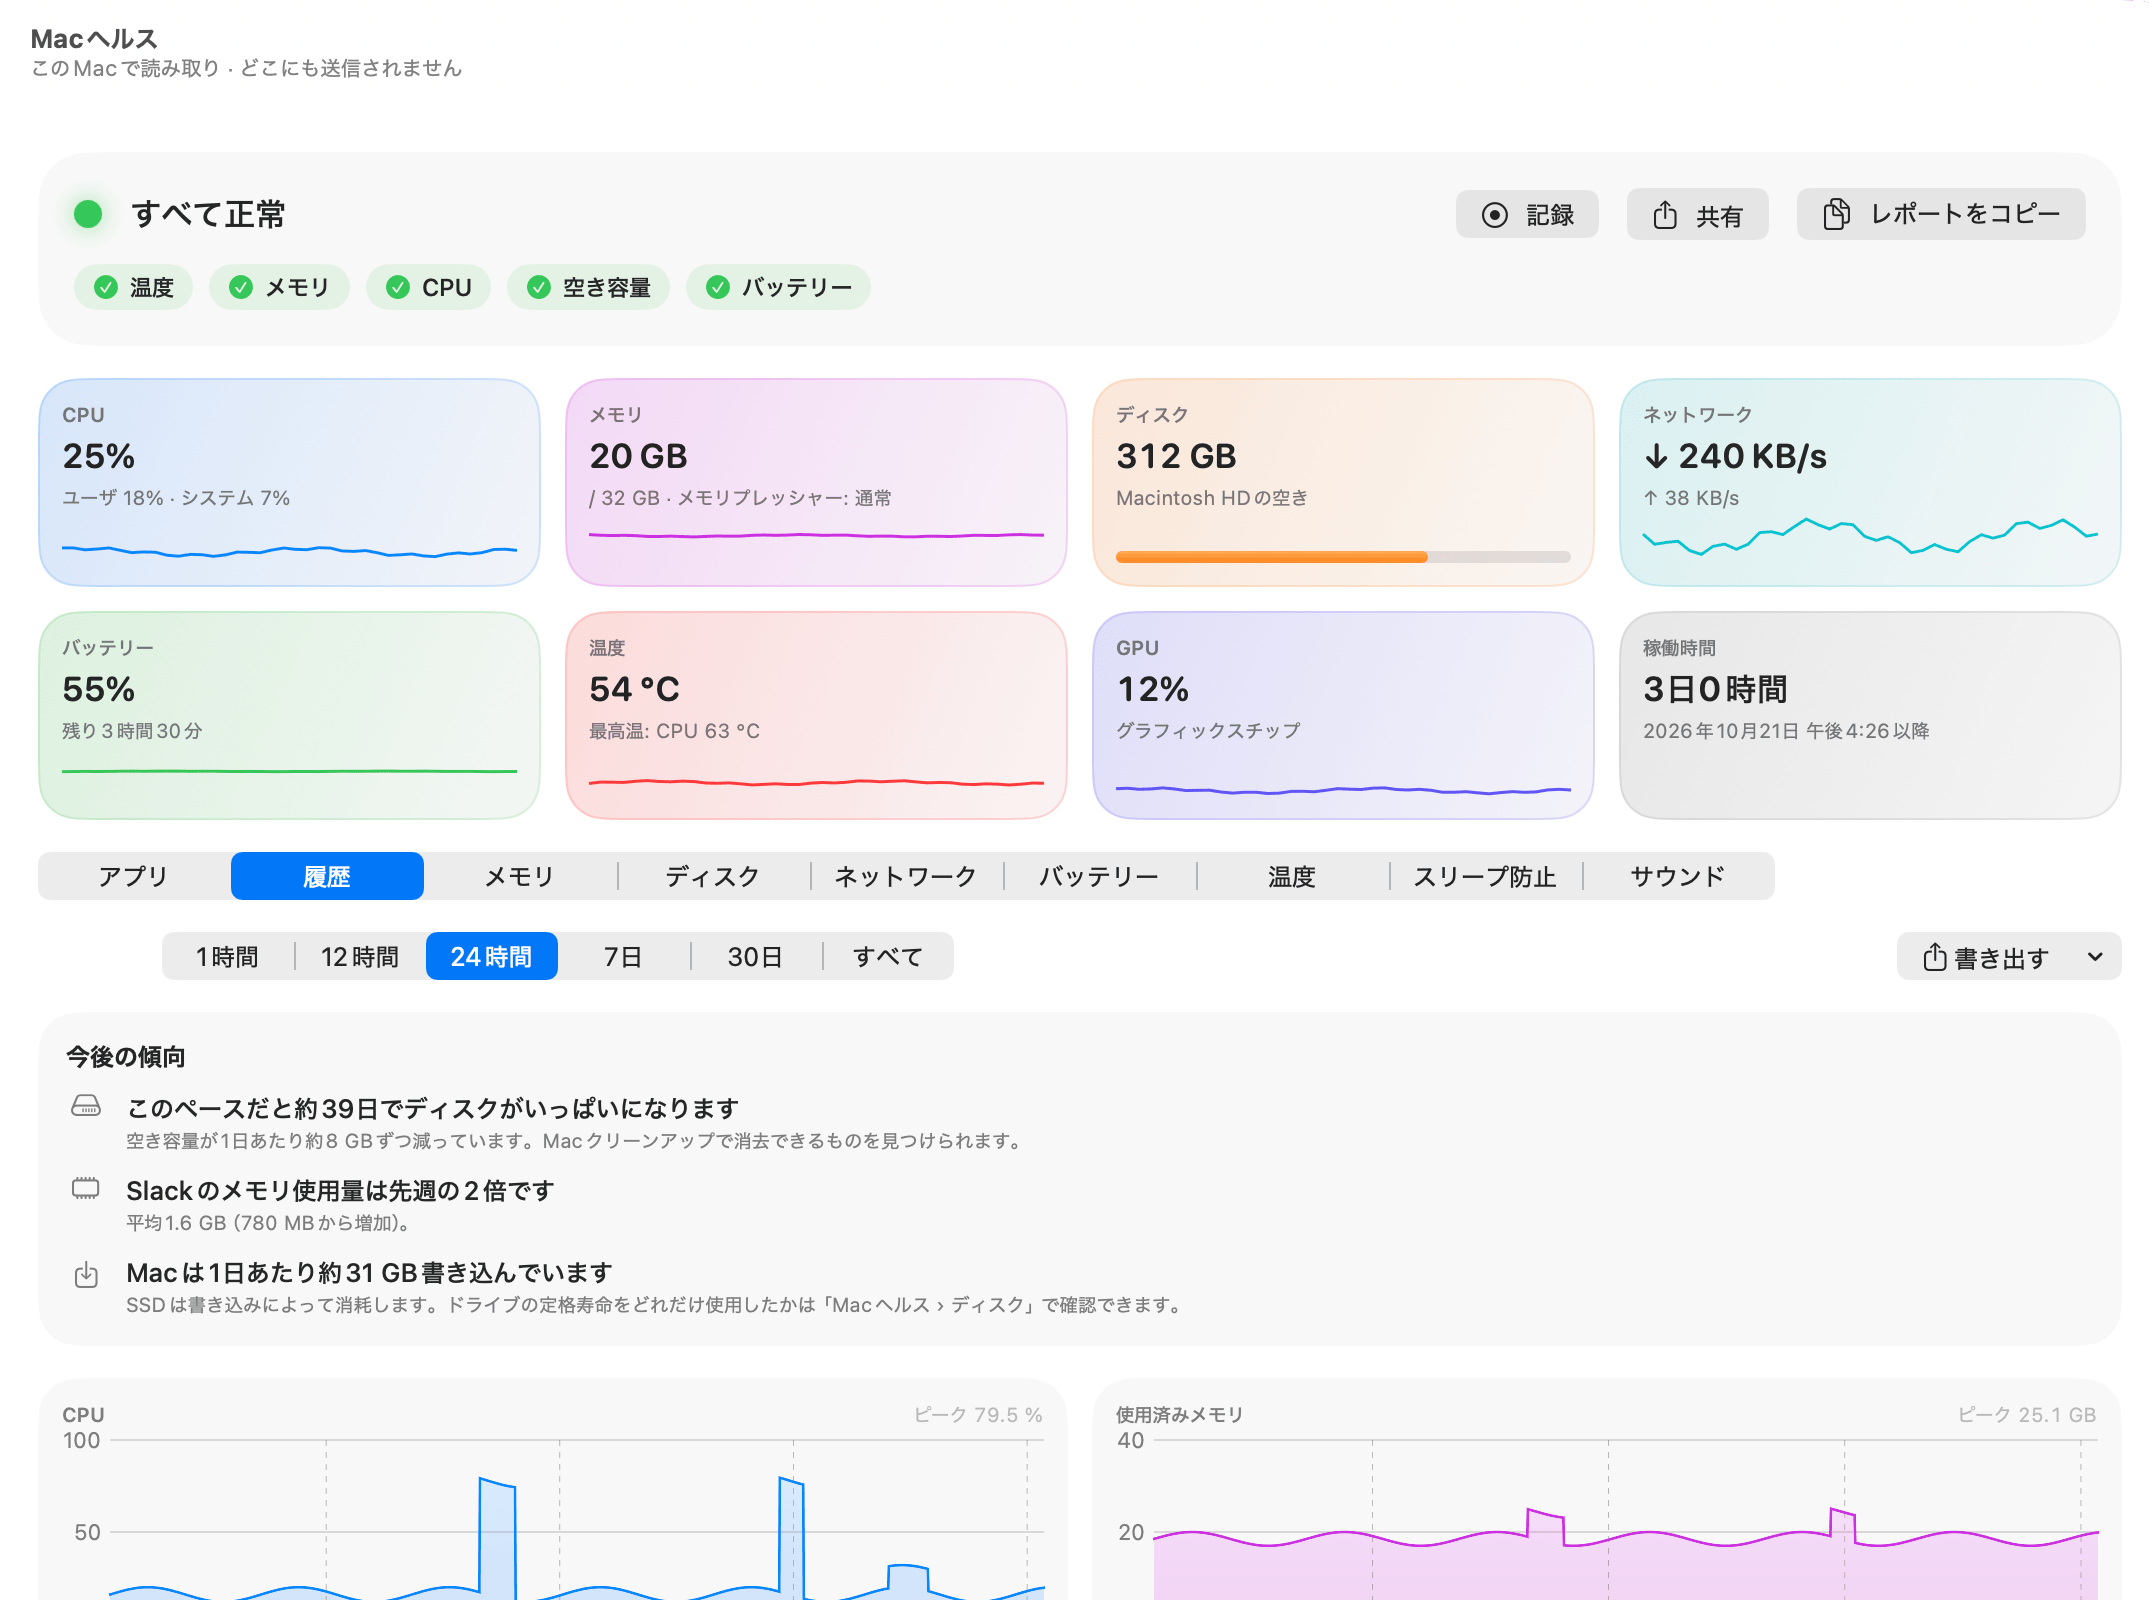Click the green status dot beside すべて正常
2150x1600 pixels.
(x=88, y=214)
